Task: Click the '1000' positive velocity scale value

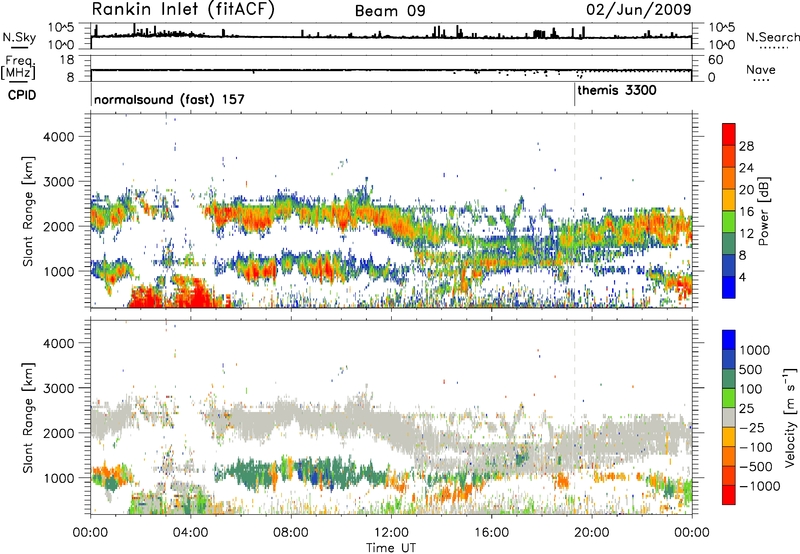Action: click(755, 350)
